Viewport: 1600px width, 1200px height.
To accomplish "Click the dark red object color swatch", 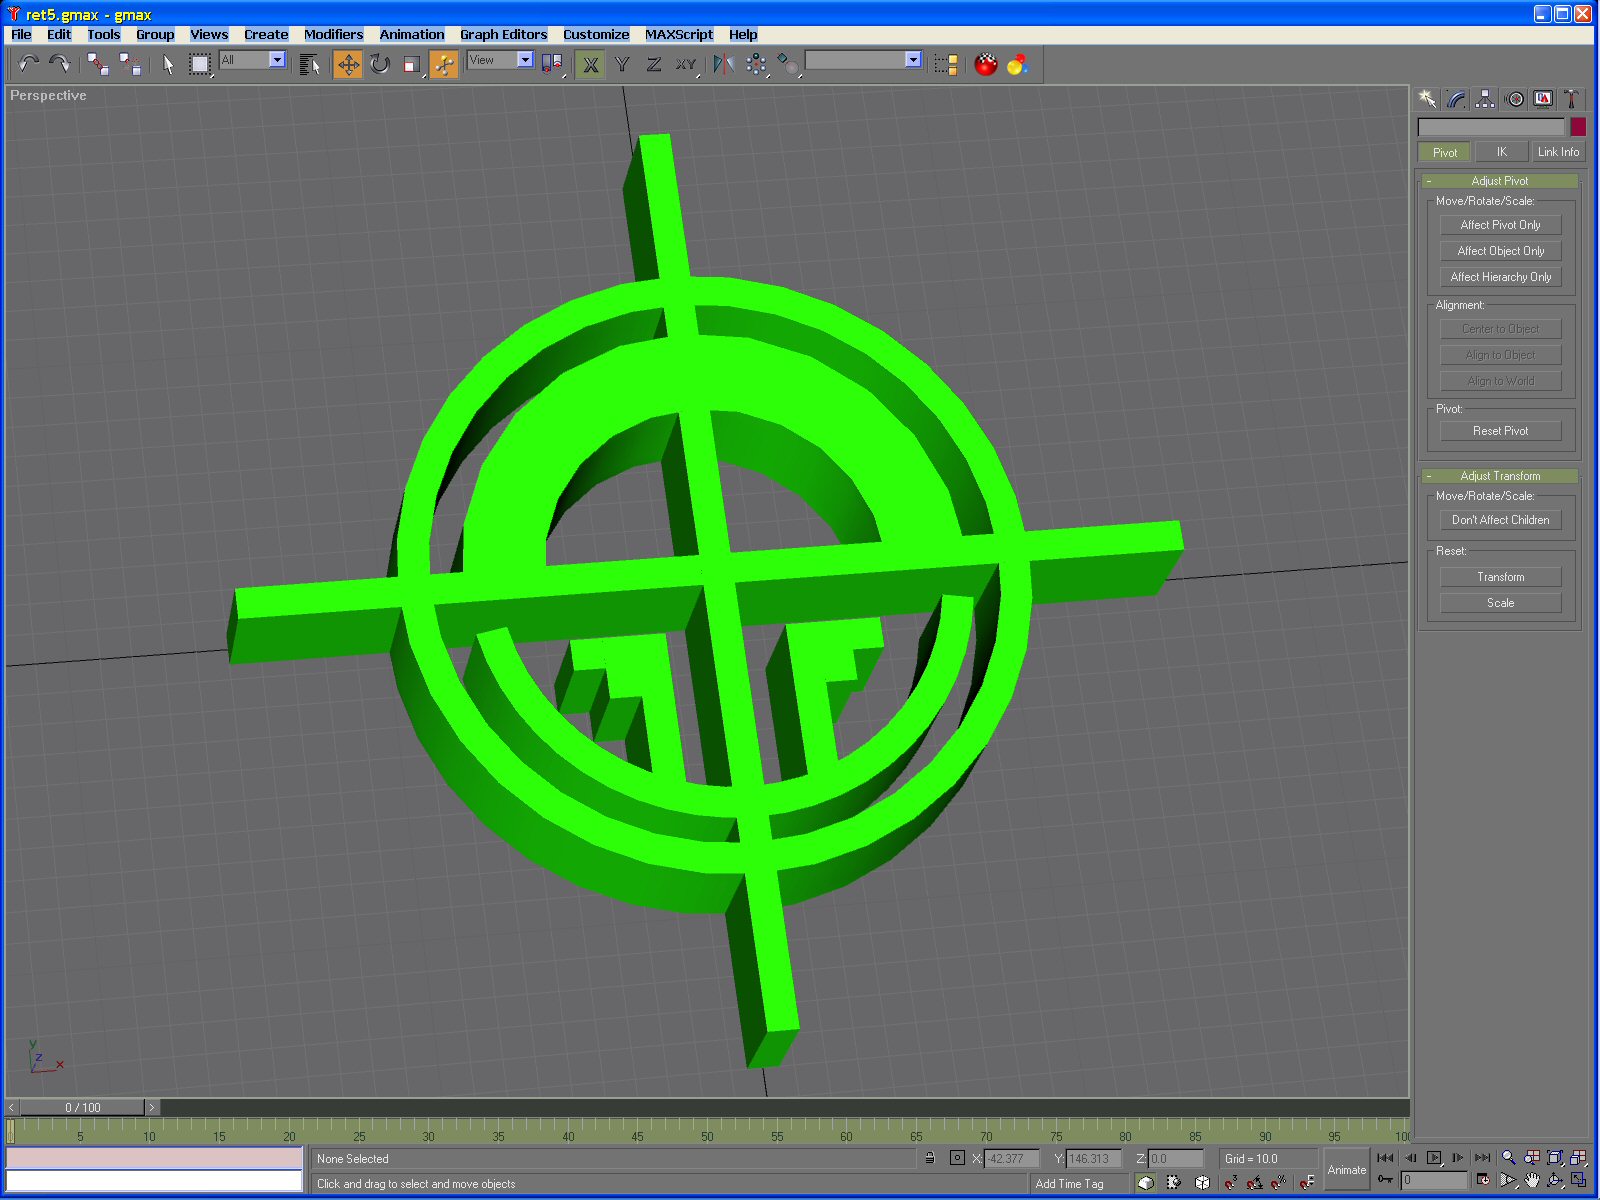I will click(x=1578, y=127).
